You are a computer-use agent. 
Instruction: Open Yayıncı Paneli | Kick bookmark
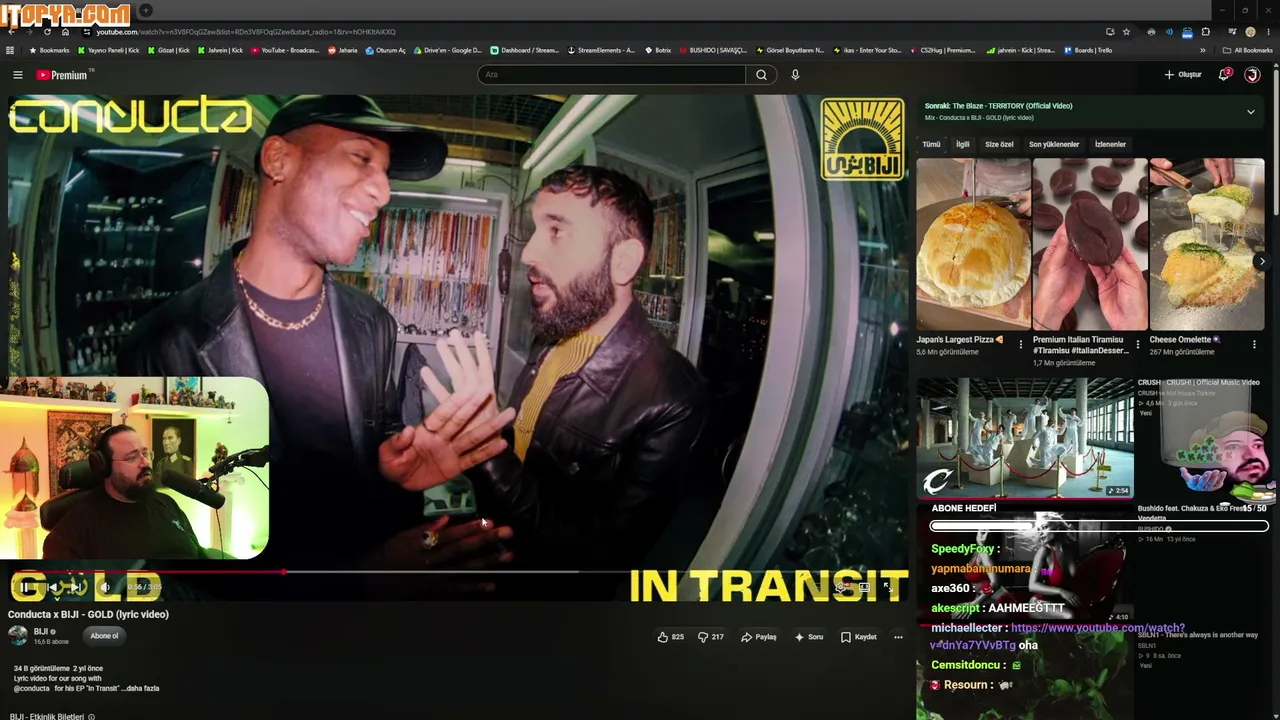[x=108, y=50]
